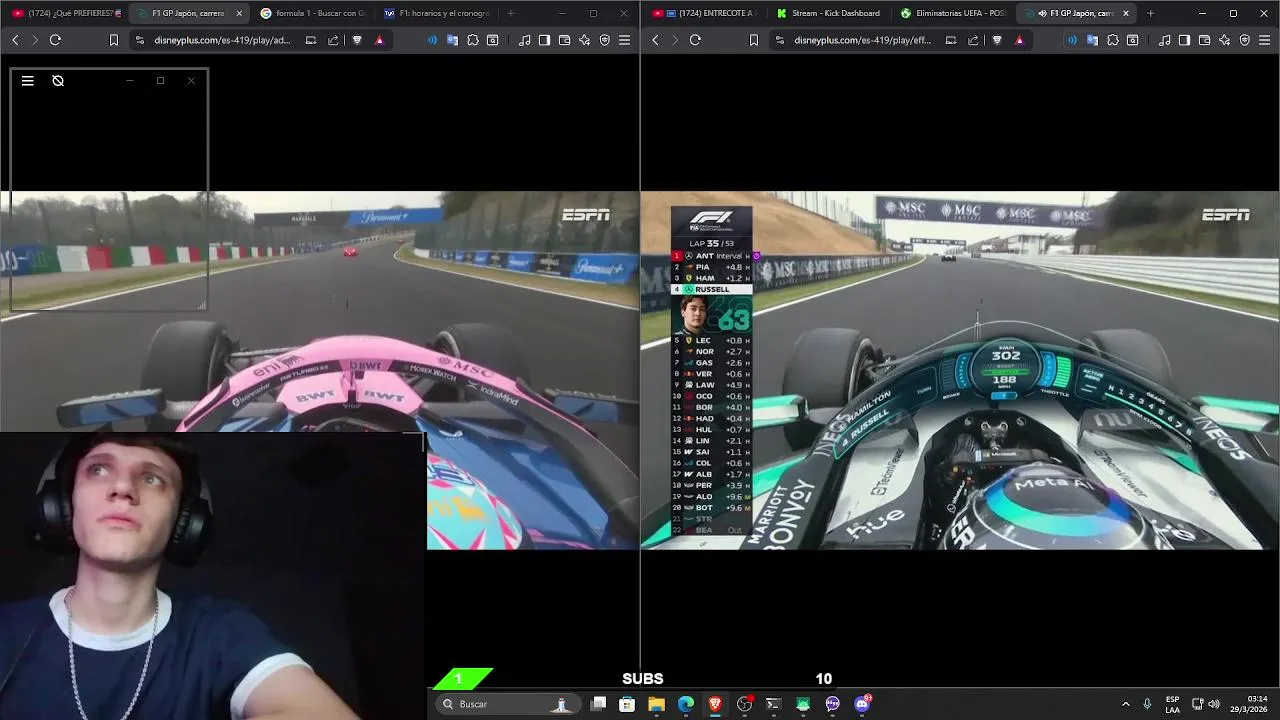
Task: Switch to 'F1: horarios y el cronograma' tab
Action: click(437, 13)
